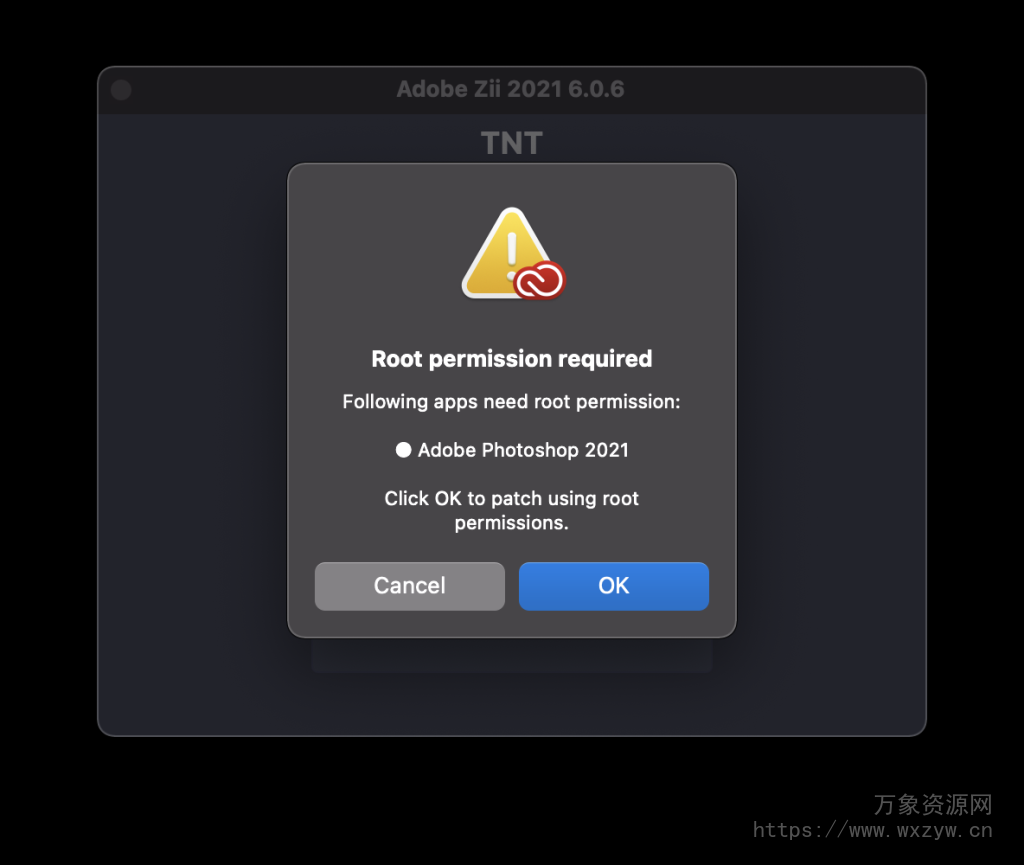1024x865 pixels.
Task: Click the Cancel button in the dialog
Action: coord(409,586)
